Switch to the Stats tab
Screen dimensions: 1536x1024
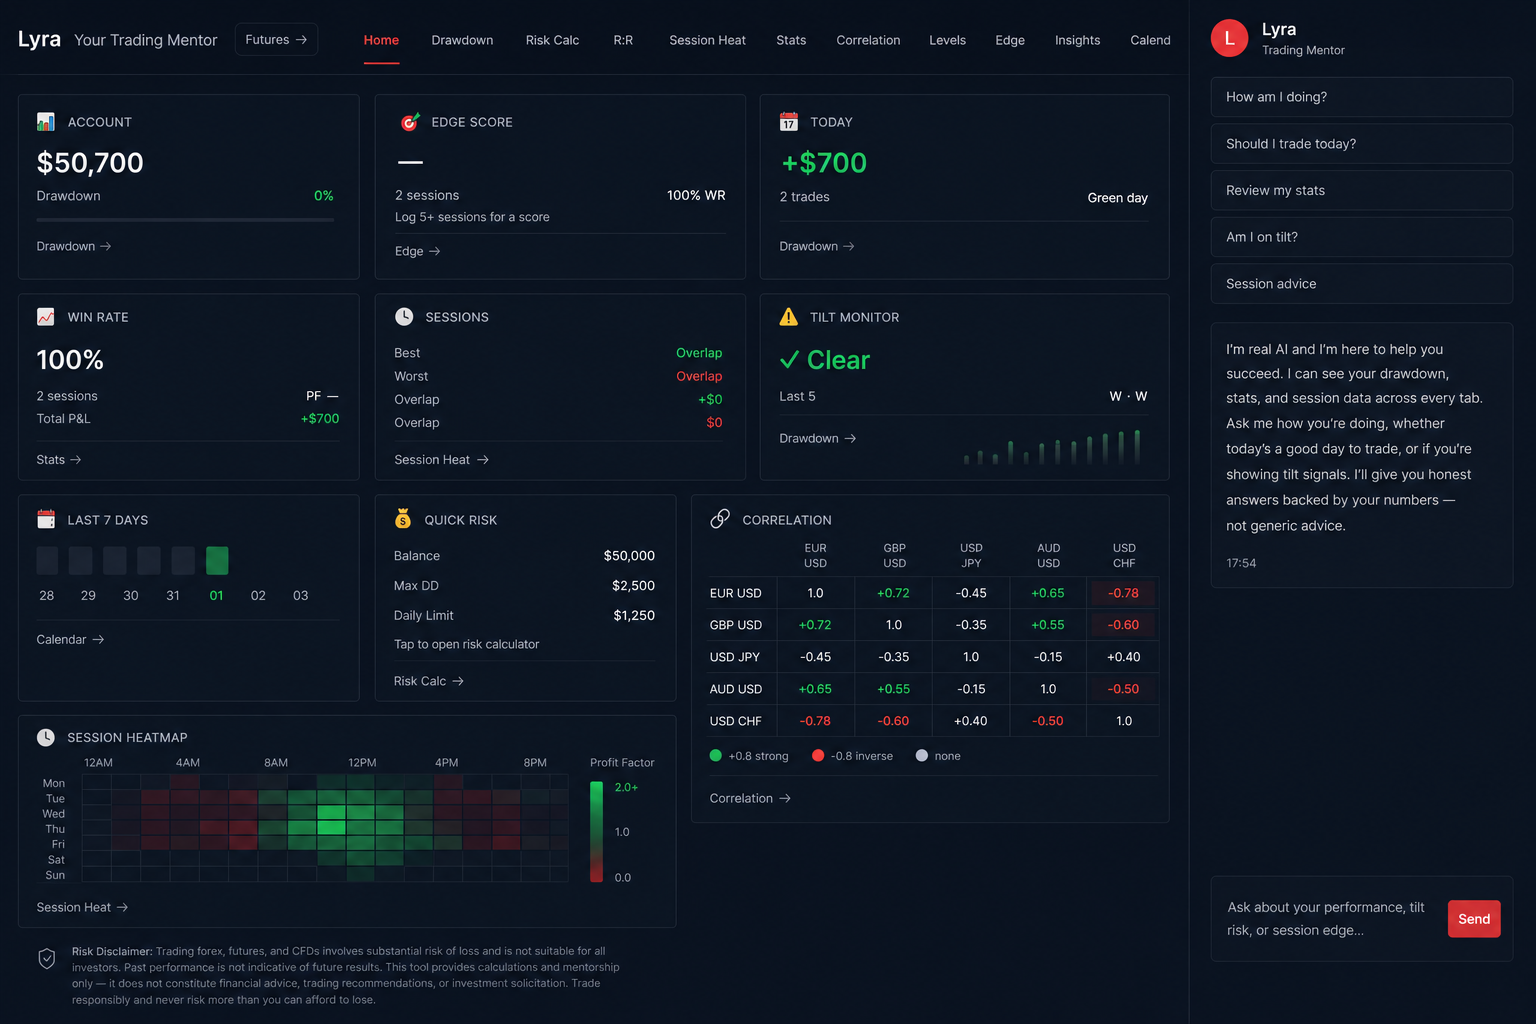click(791, 40)
